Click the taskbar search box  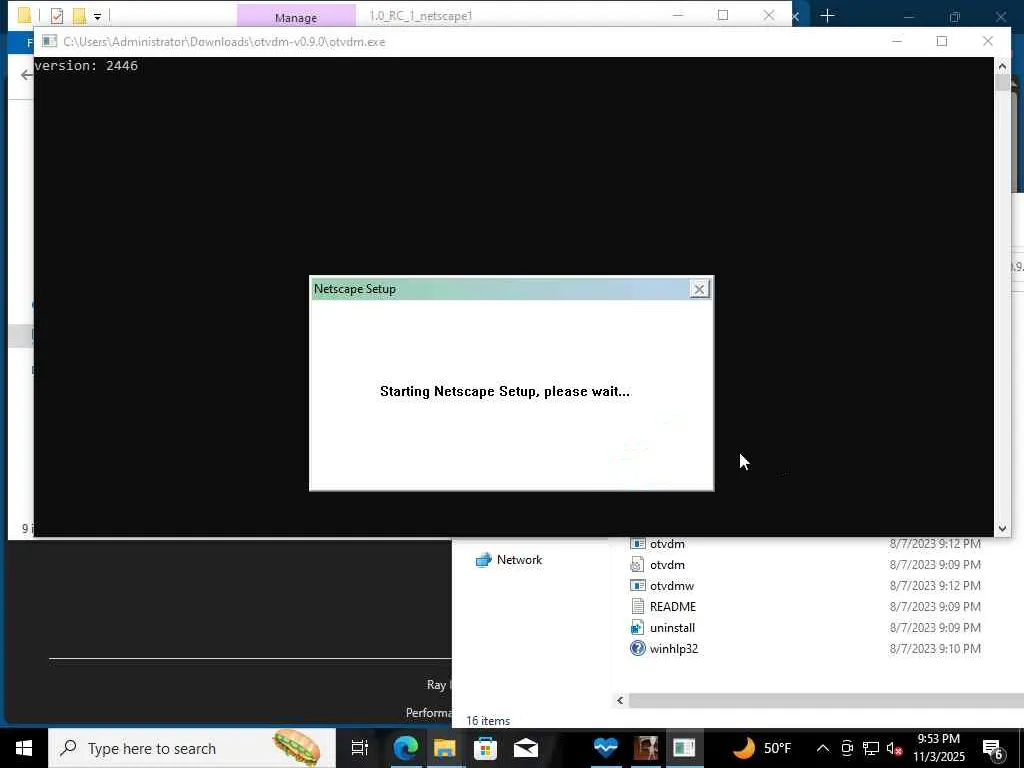[x=191, y=748]
